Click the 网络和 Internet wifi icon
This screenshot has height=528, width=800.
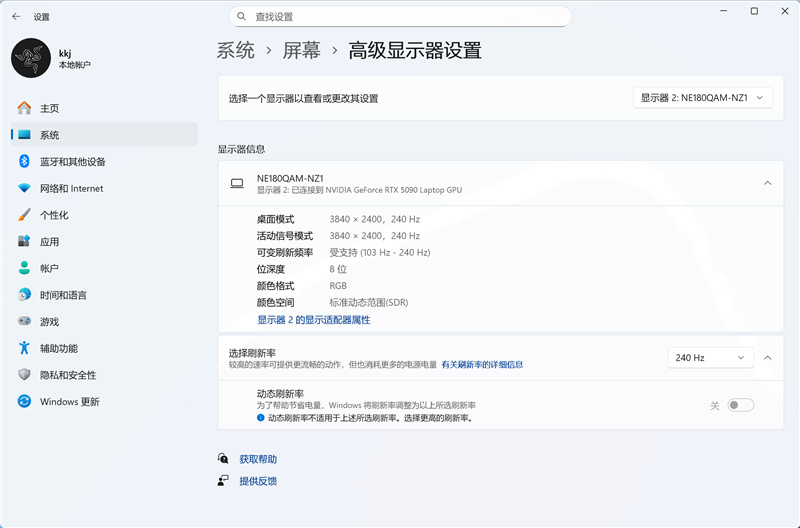[x=24, y=188]
